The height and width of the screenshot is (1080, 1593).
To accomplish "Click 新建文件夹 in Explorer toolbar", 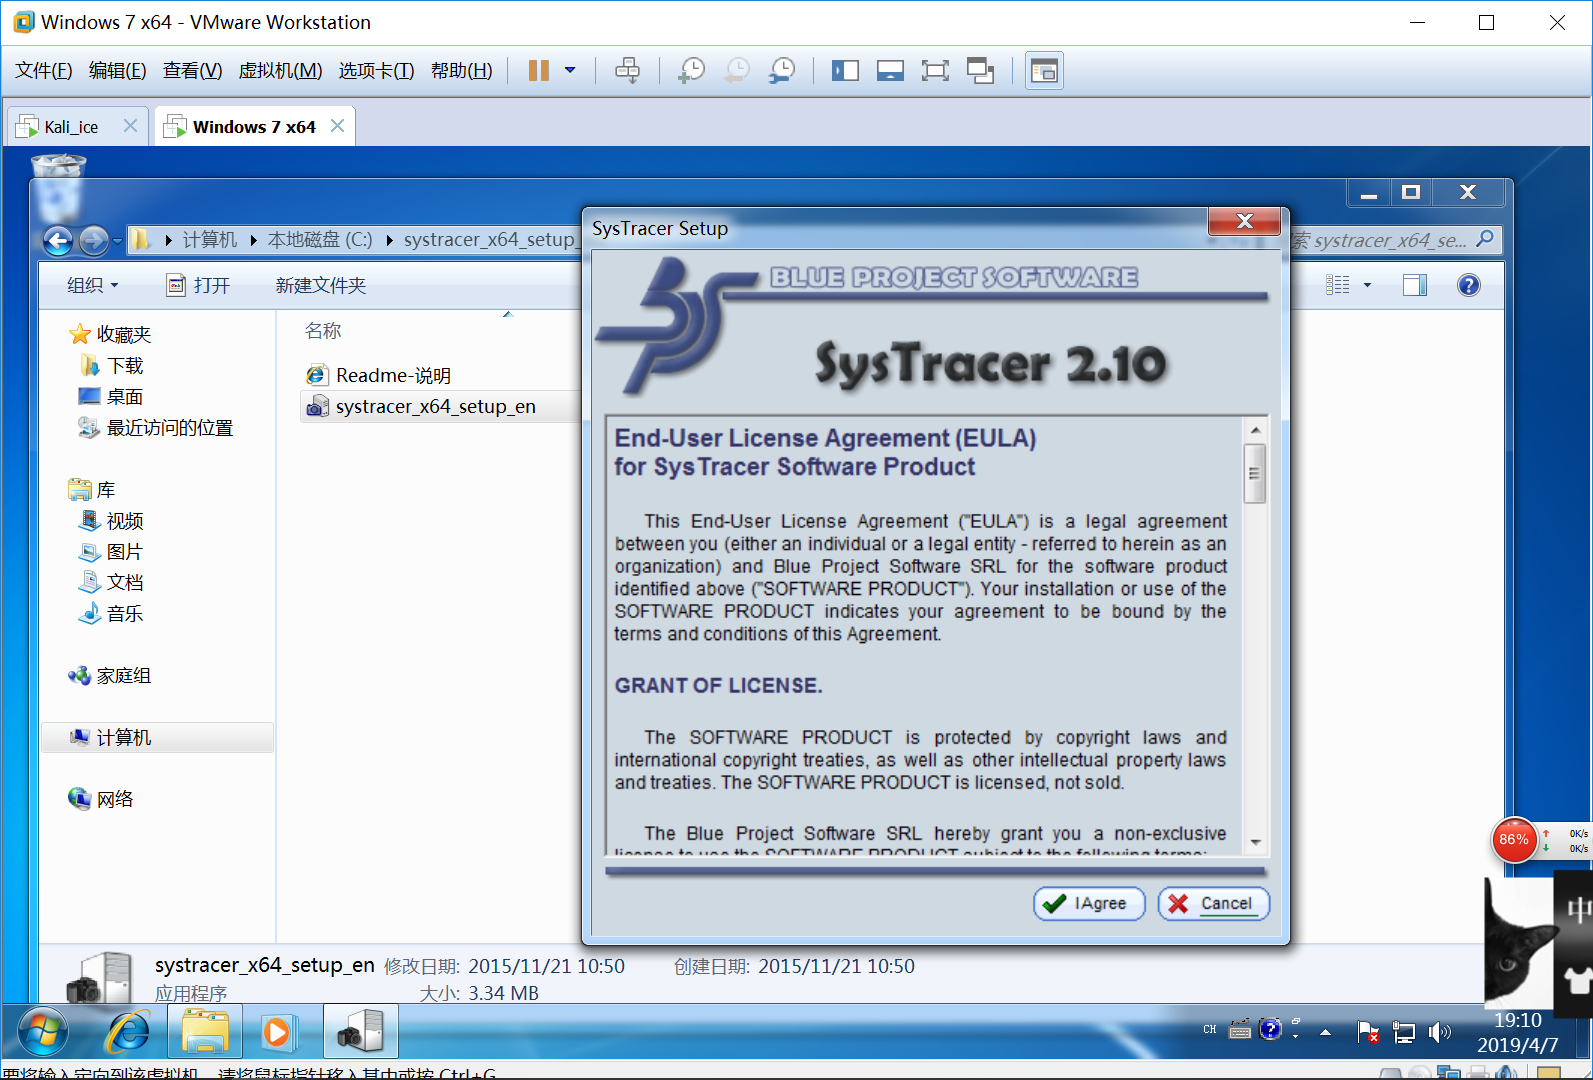I will click(x=321, y=286).
